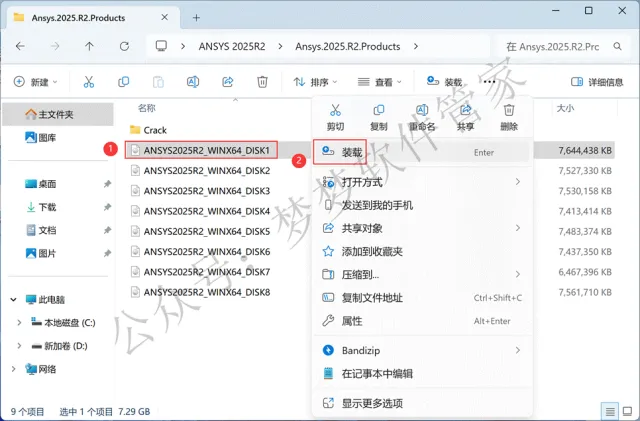The height and width of the screenshot is (421, 640).
Task: Select 属性 menu entry
Action: (x=422, y=321)
